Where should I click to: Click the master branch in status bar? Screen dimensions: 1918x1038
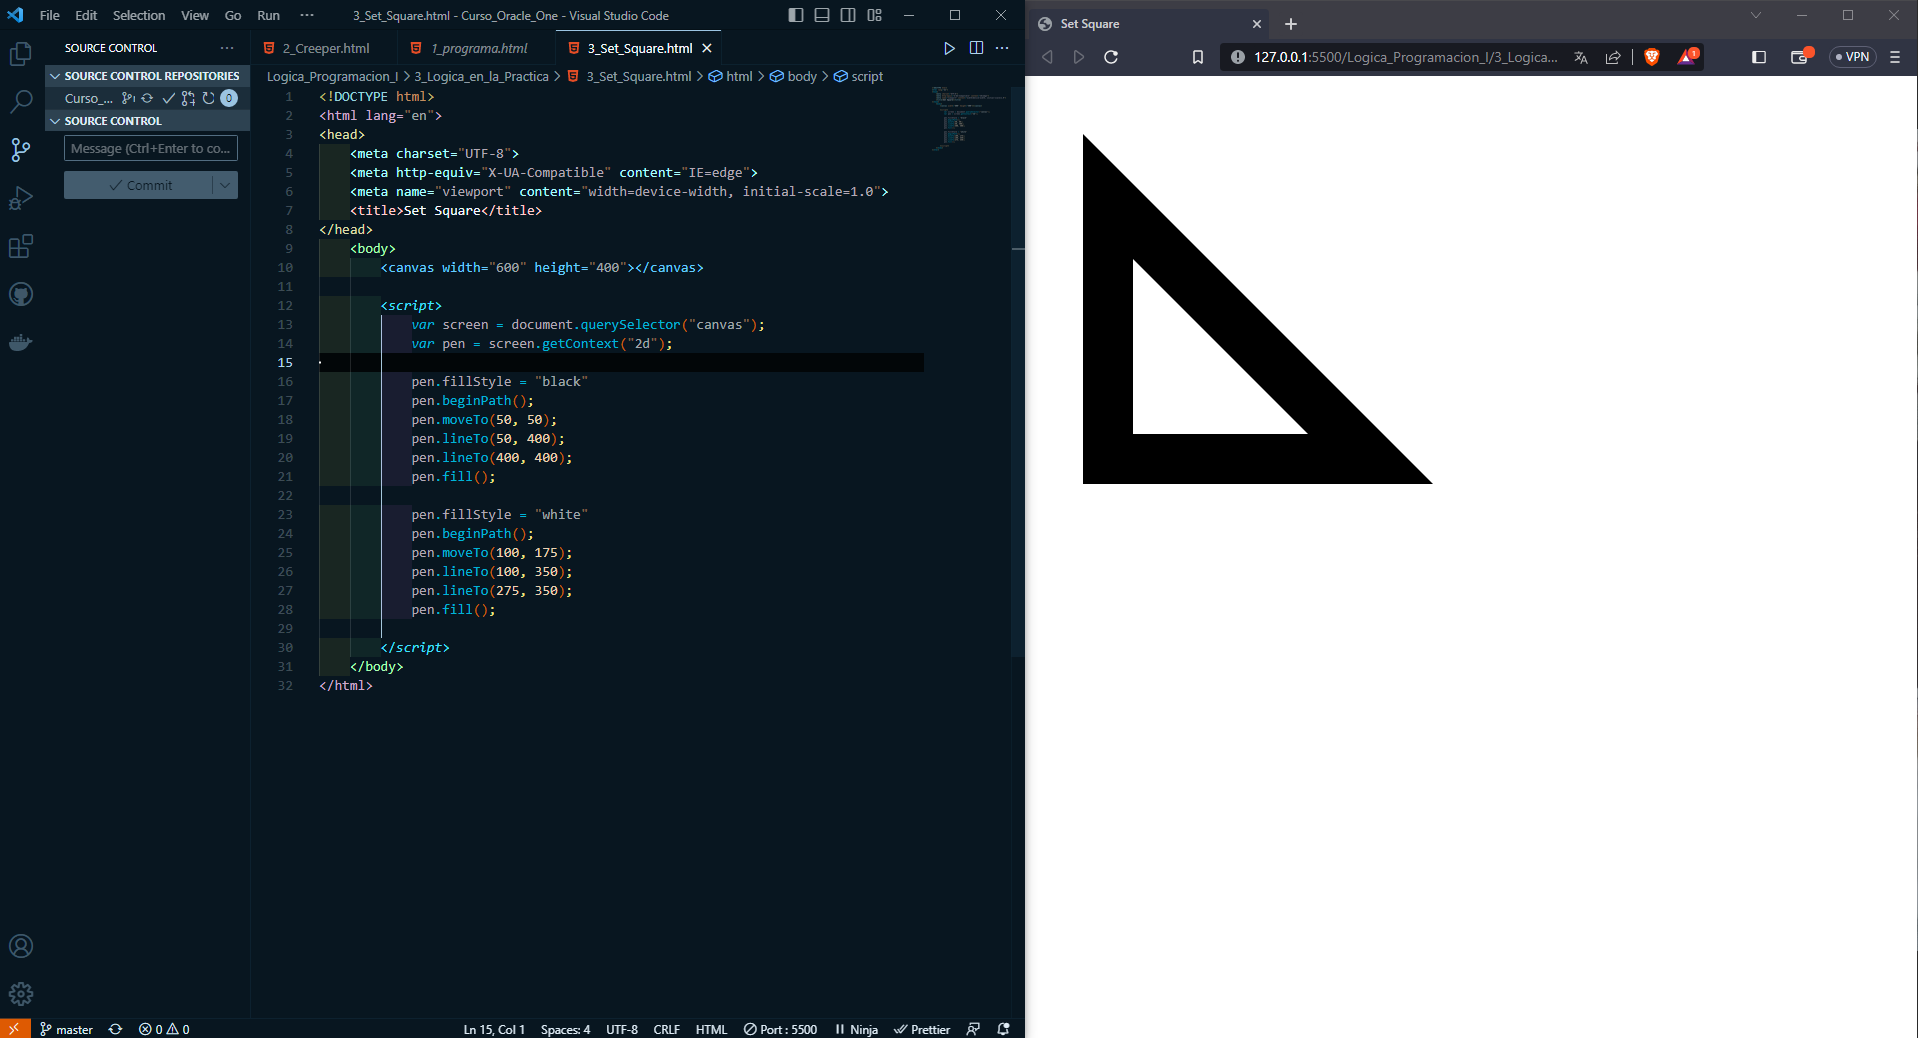pyautogui.click(x=66, y=1029)
